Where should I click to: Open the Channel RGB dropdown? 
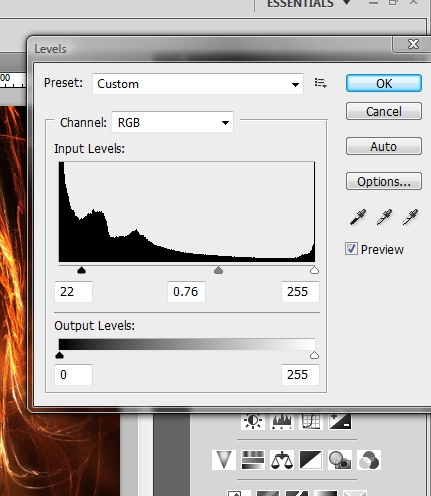click(x=172, y=122)
